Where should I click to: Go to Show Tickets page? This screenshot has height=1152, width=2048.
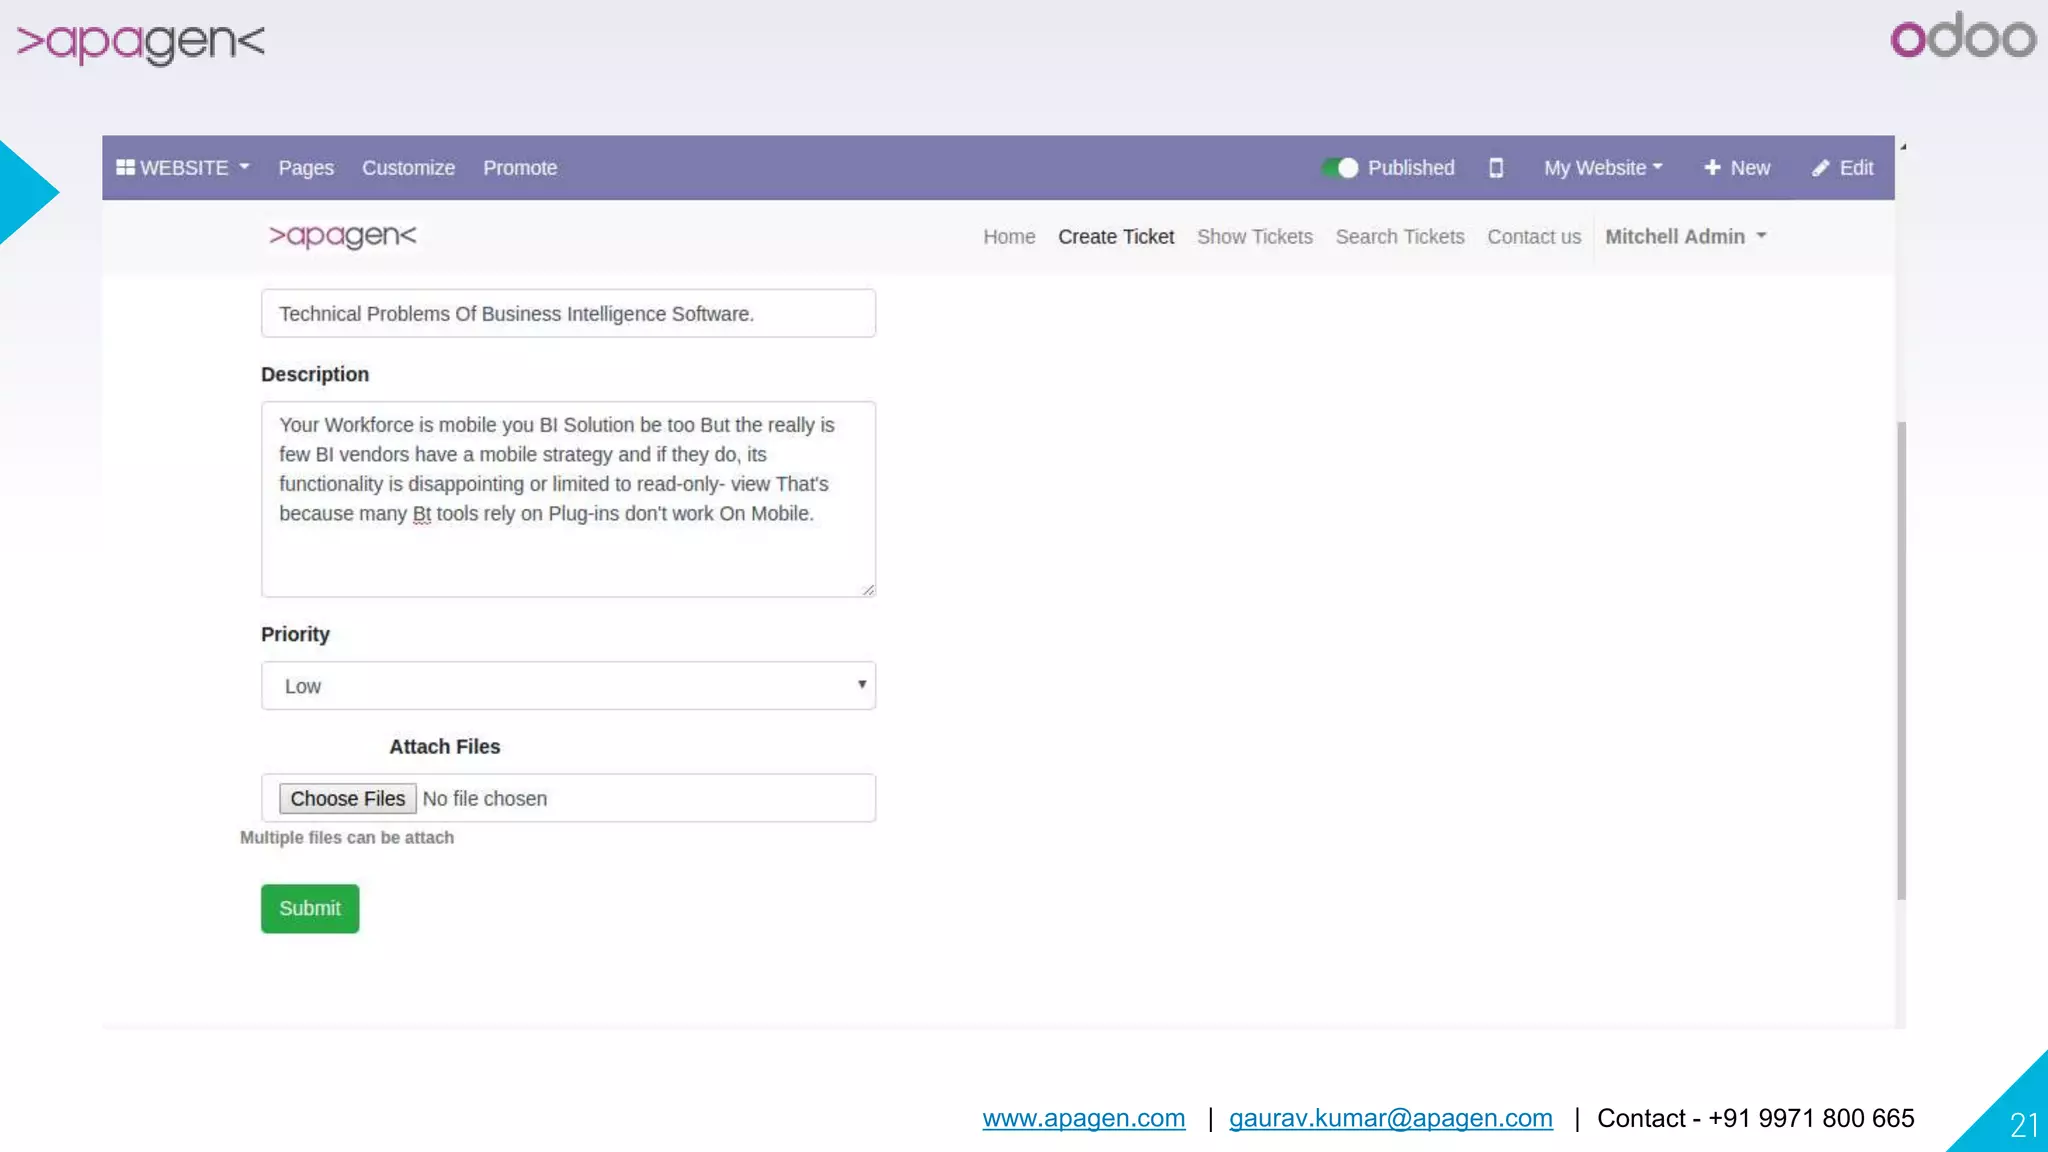click(x=1254, y=237)
